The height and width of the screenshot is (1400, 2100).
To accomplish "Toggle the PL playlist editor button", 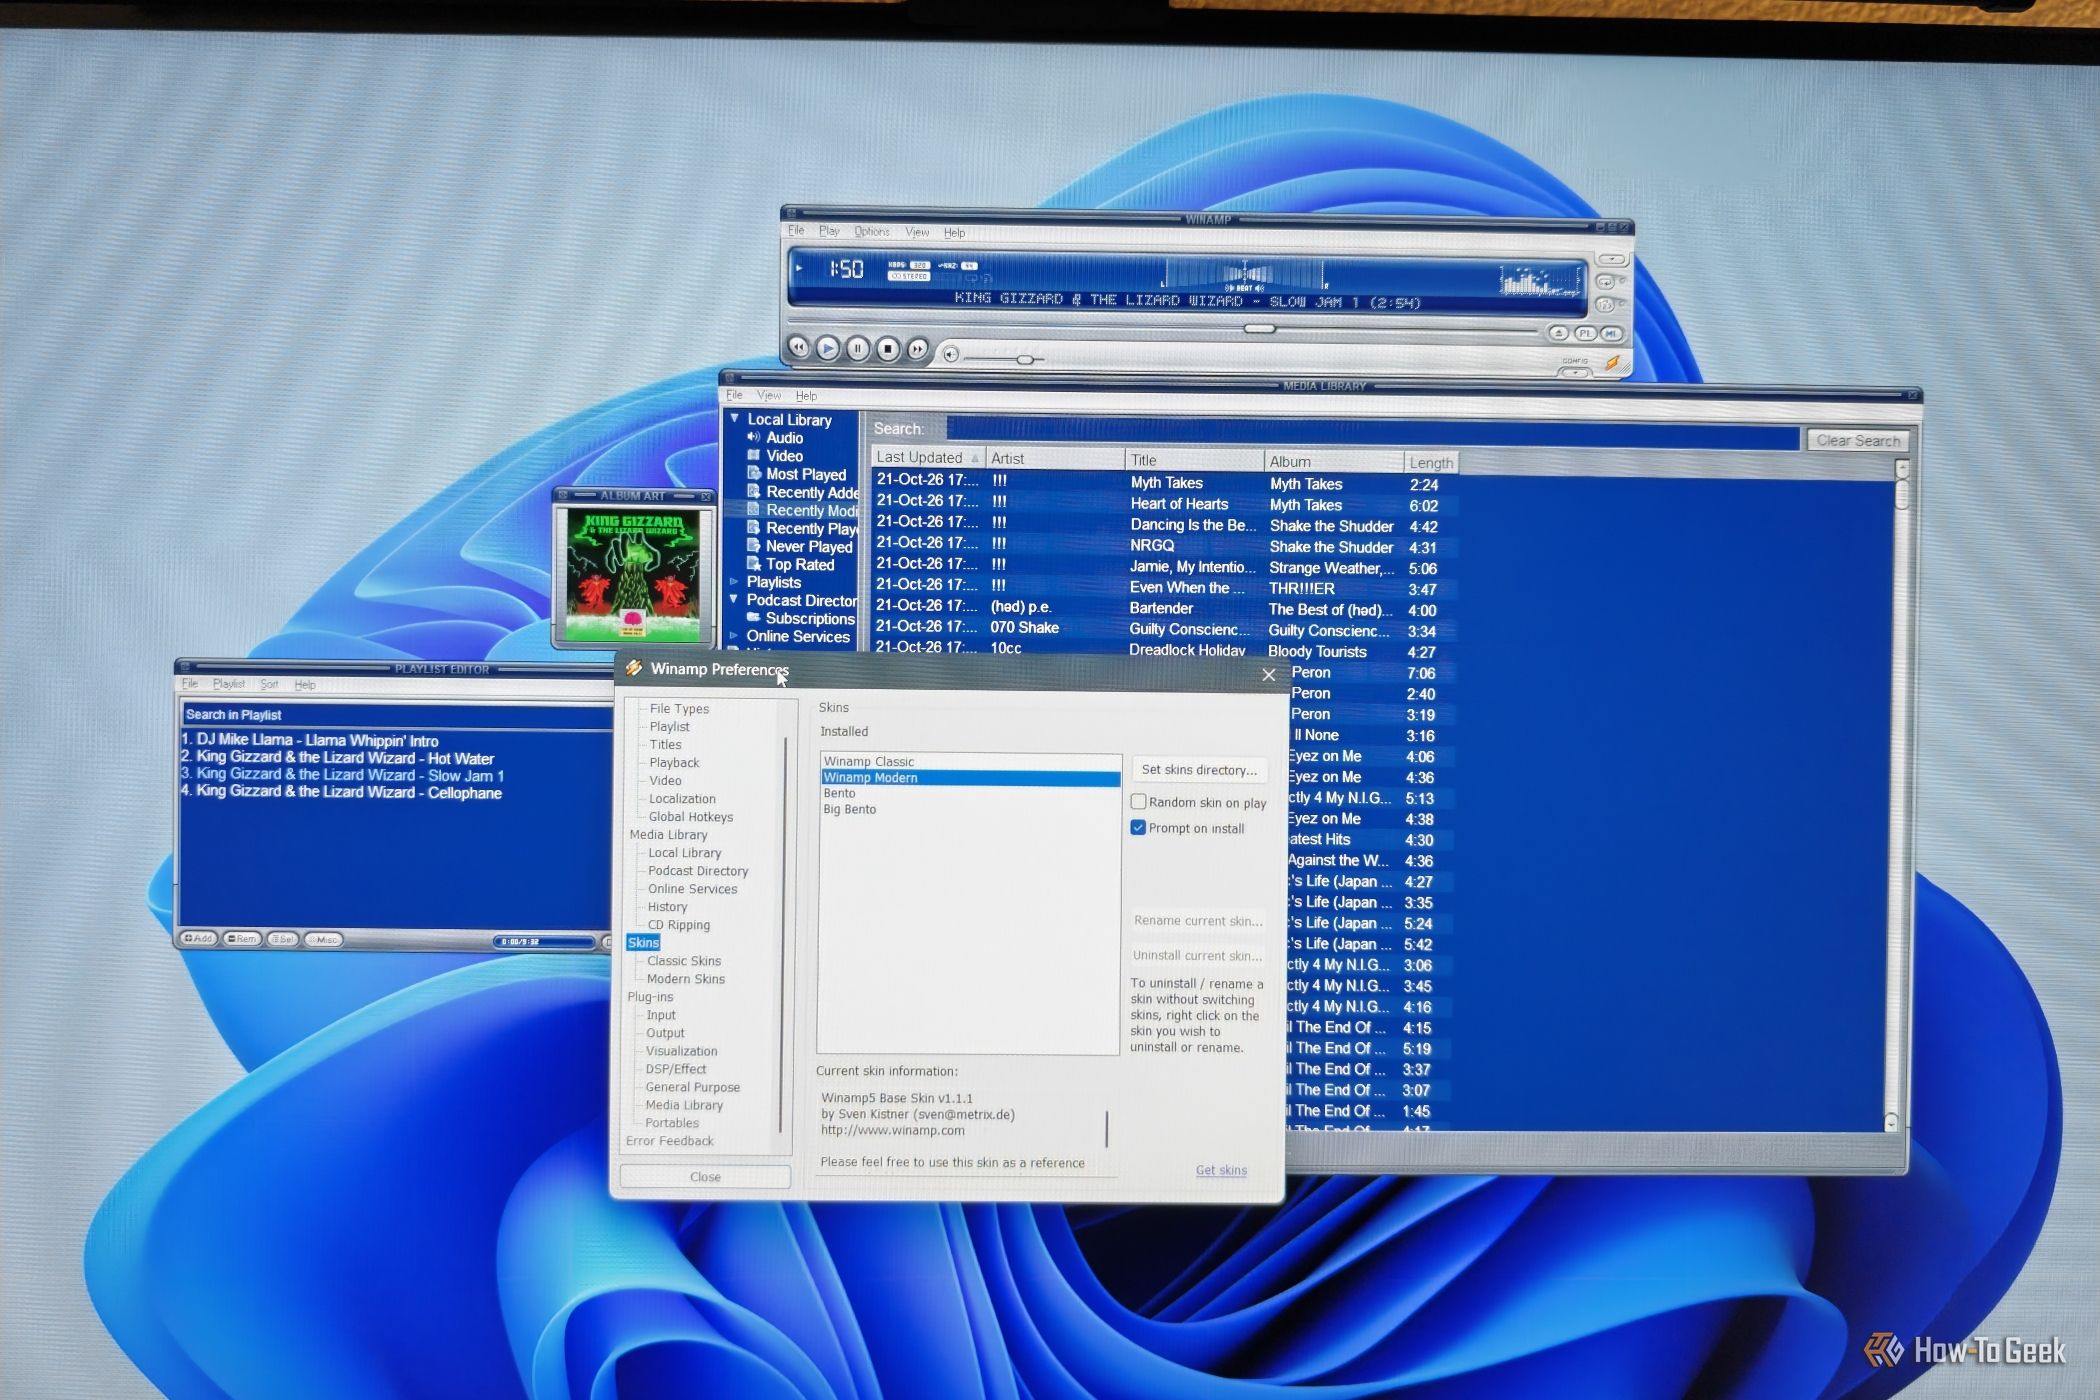I will coord(1586,333).
